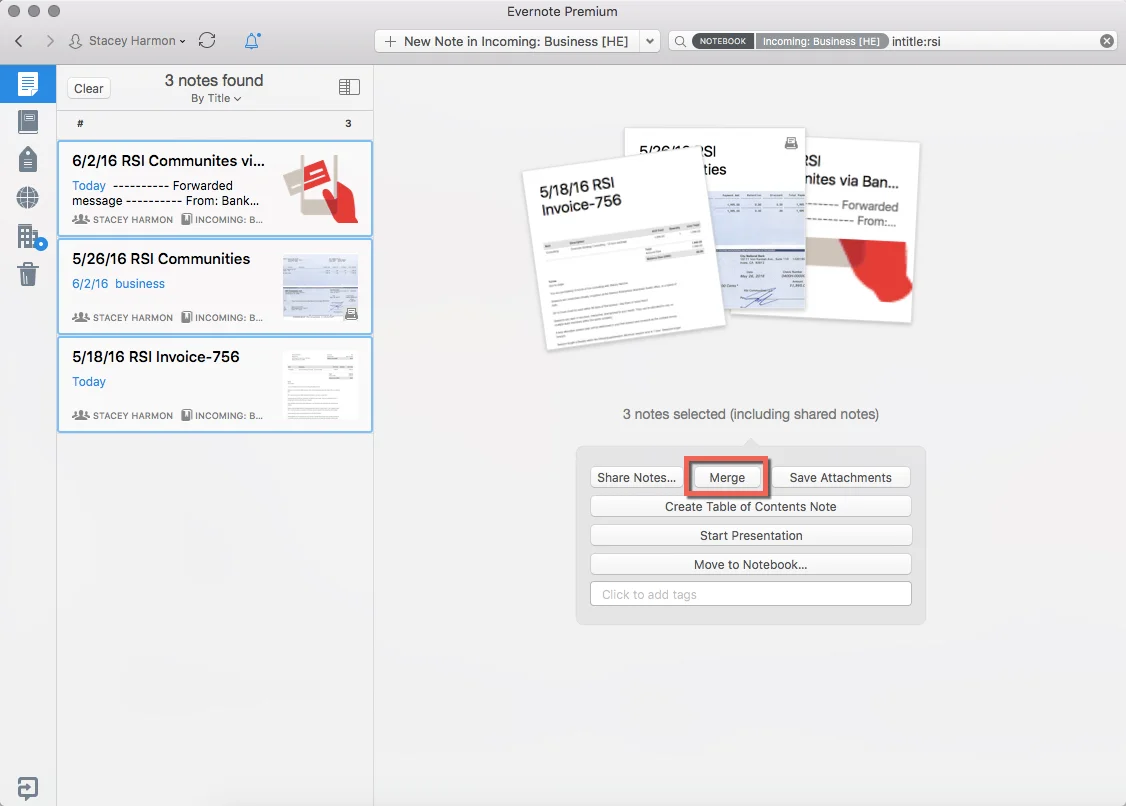Toggle the note list view layout icon
The image size is (1126, 806).
point(349,87)
